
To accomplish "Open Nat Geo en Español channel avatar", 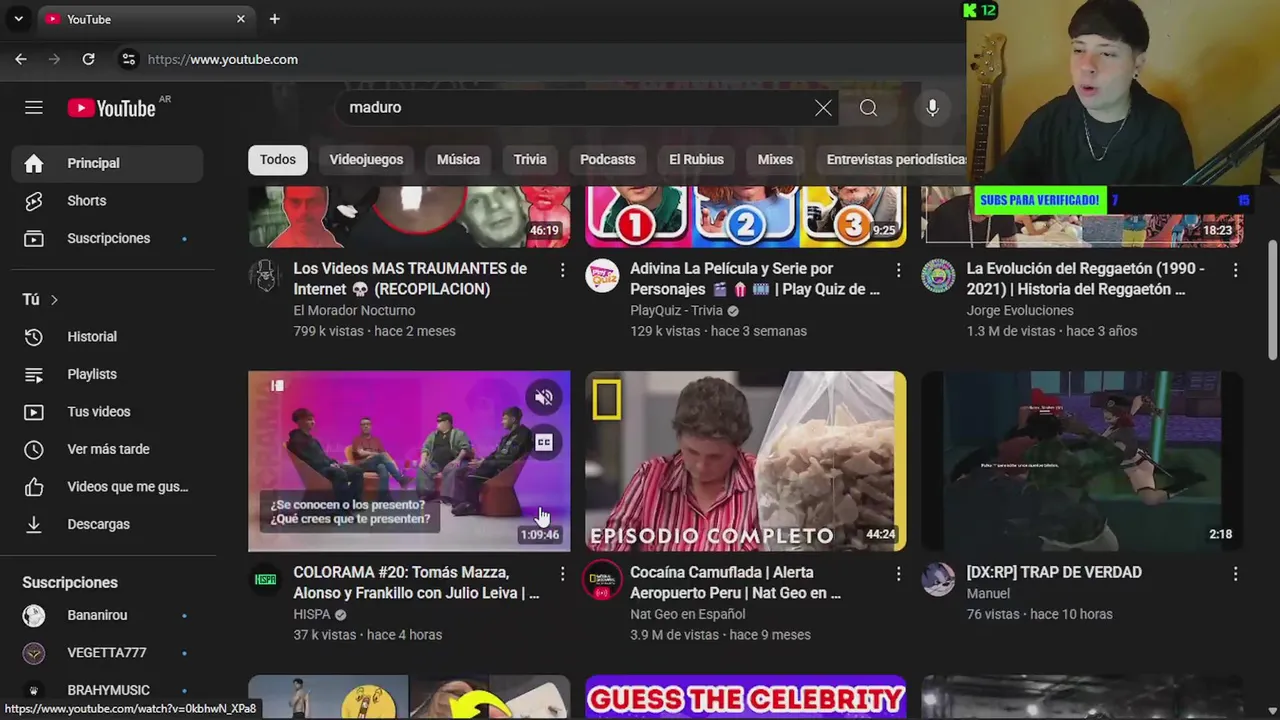I will click(602, 579).
